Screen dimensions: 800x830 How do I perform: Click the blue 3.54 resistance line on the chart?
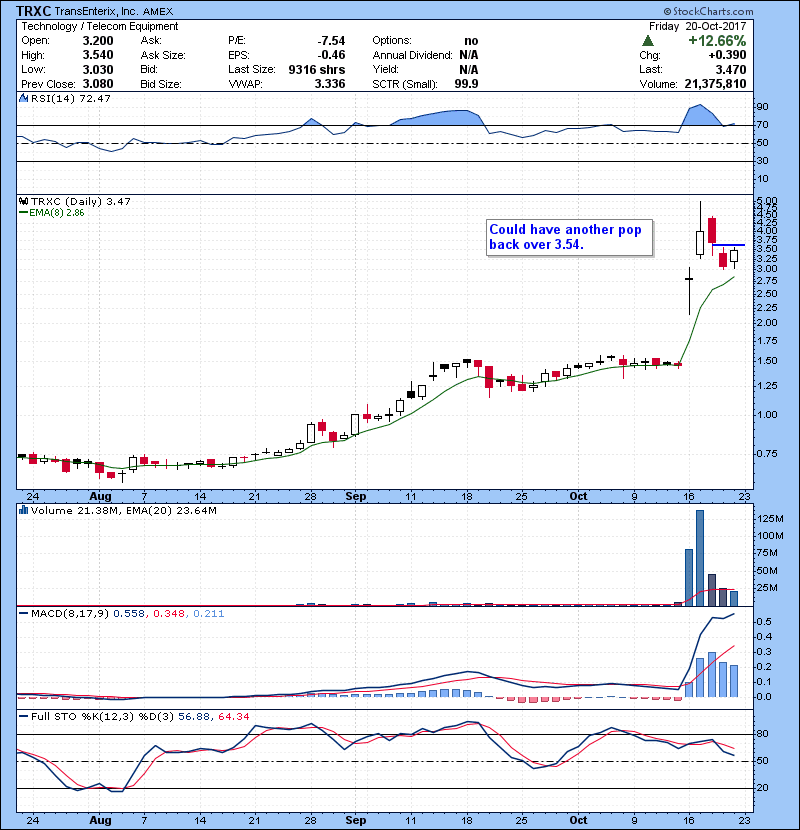729,245
